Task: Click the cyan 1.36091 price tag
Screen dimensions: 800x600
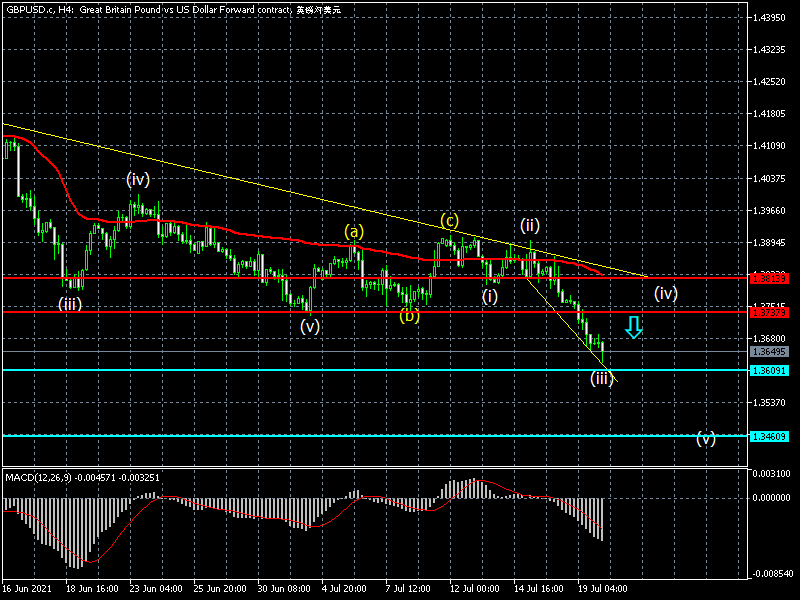Action: pos(769,370)
